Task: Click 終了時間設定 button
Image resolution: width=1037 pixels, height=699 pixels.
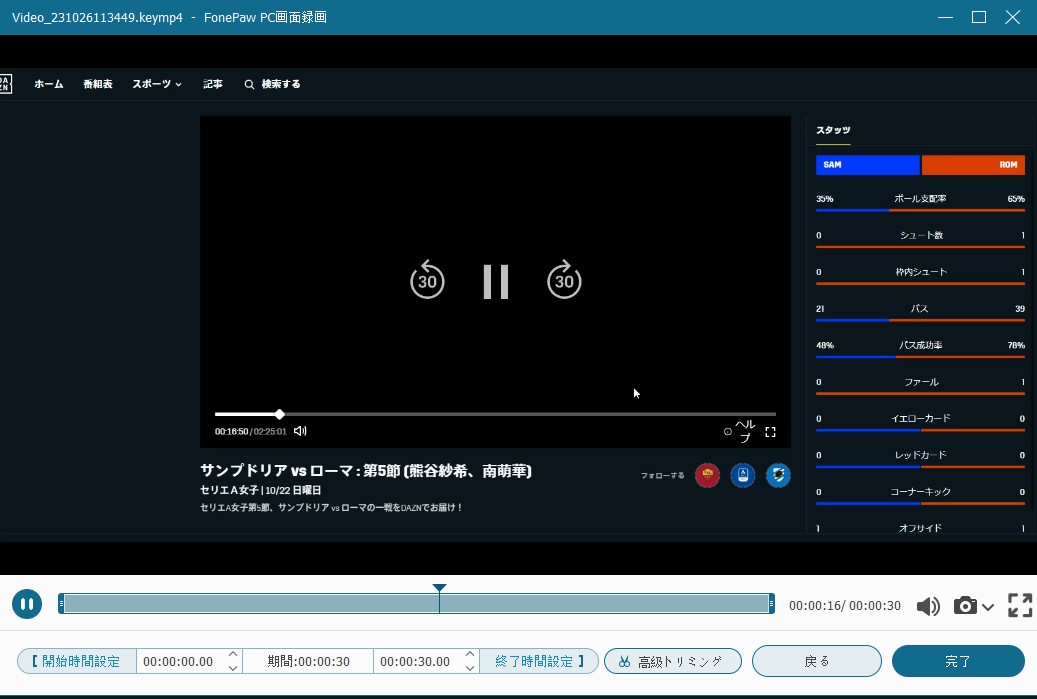Action: [539, 661]
